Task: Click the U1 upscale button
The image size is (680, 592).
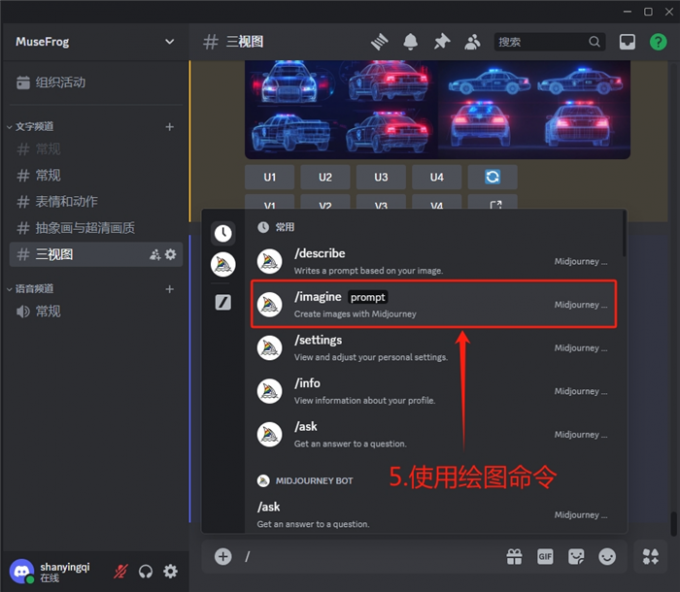Action: [x=269, y=177]
